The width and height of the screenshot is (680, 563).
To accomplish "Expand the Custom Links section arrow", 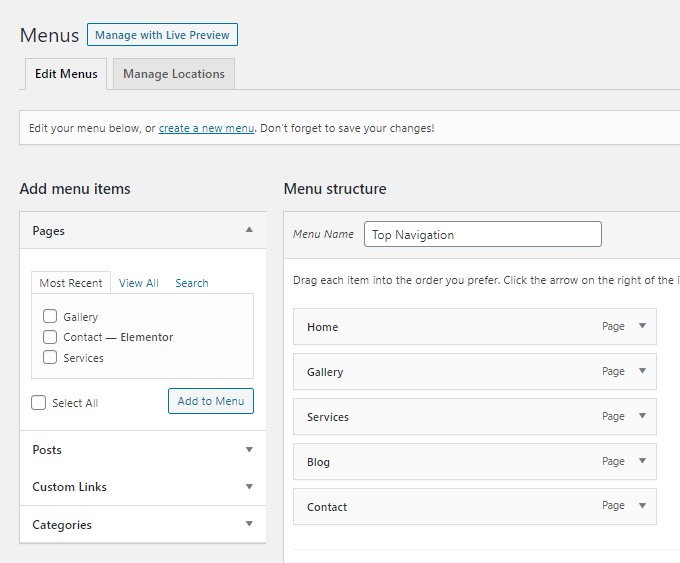I will [x=249, y=487].
